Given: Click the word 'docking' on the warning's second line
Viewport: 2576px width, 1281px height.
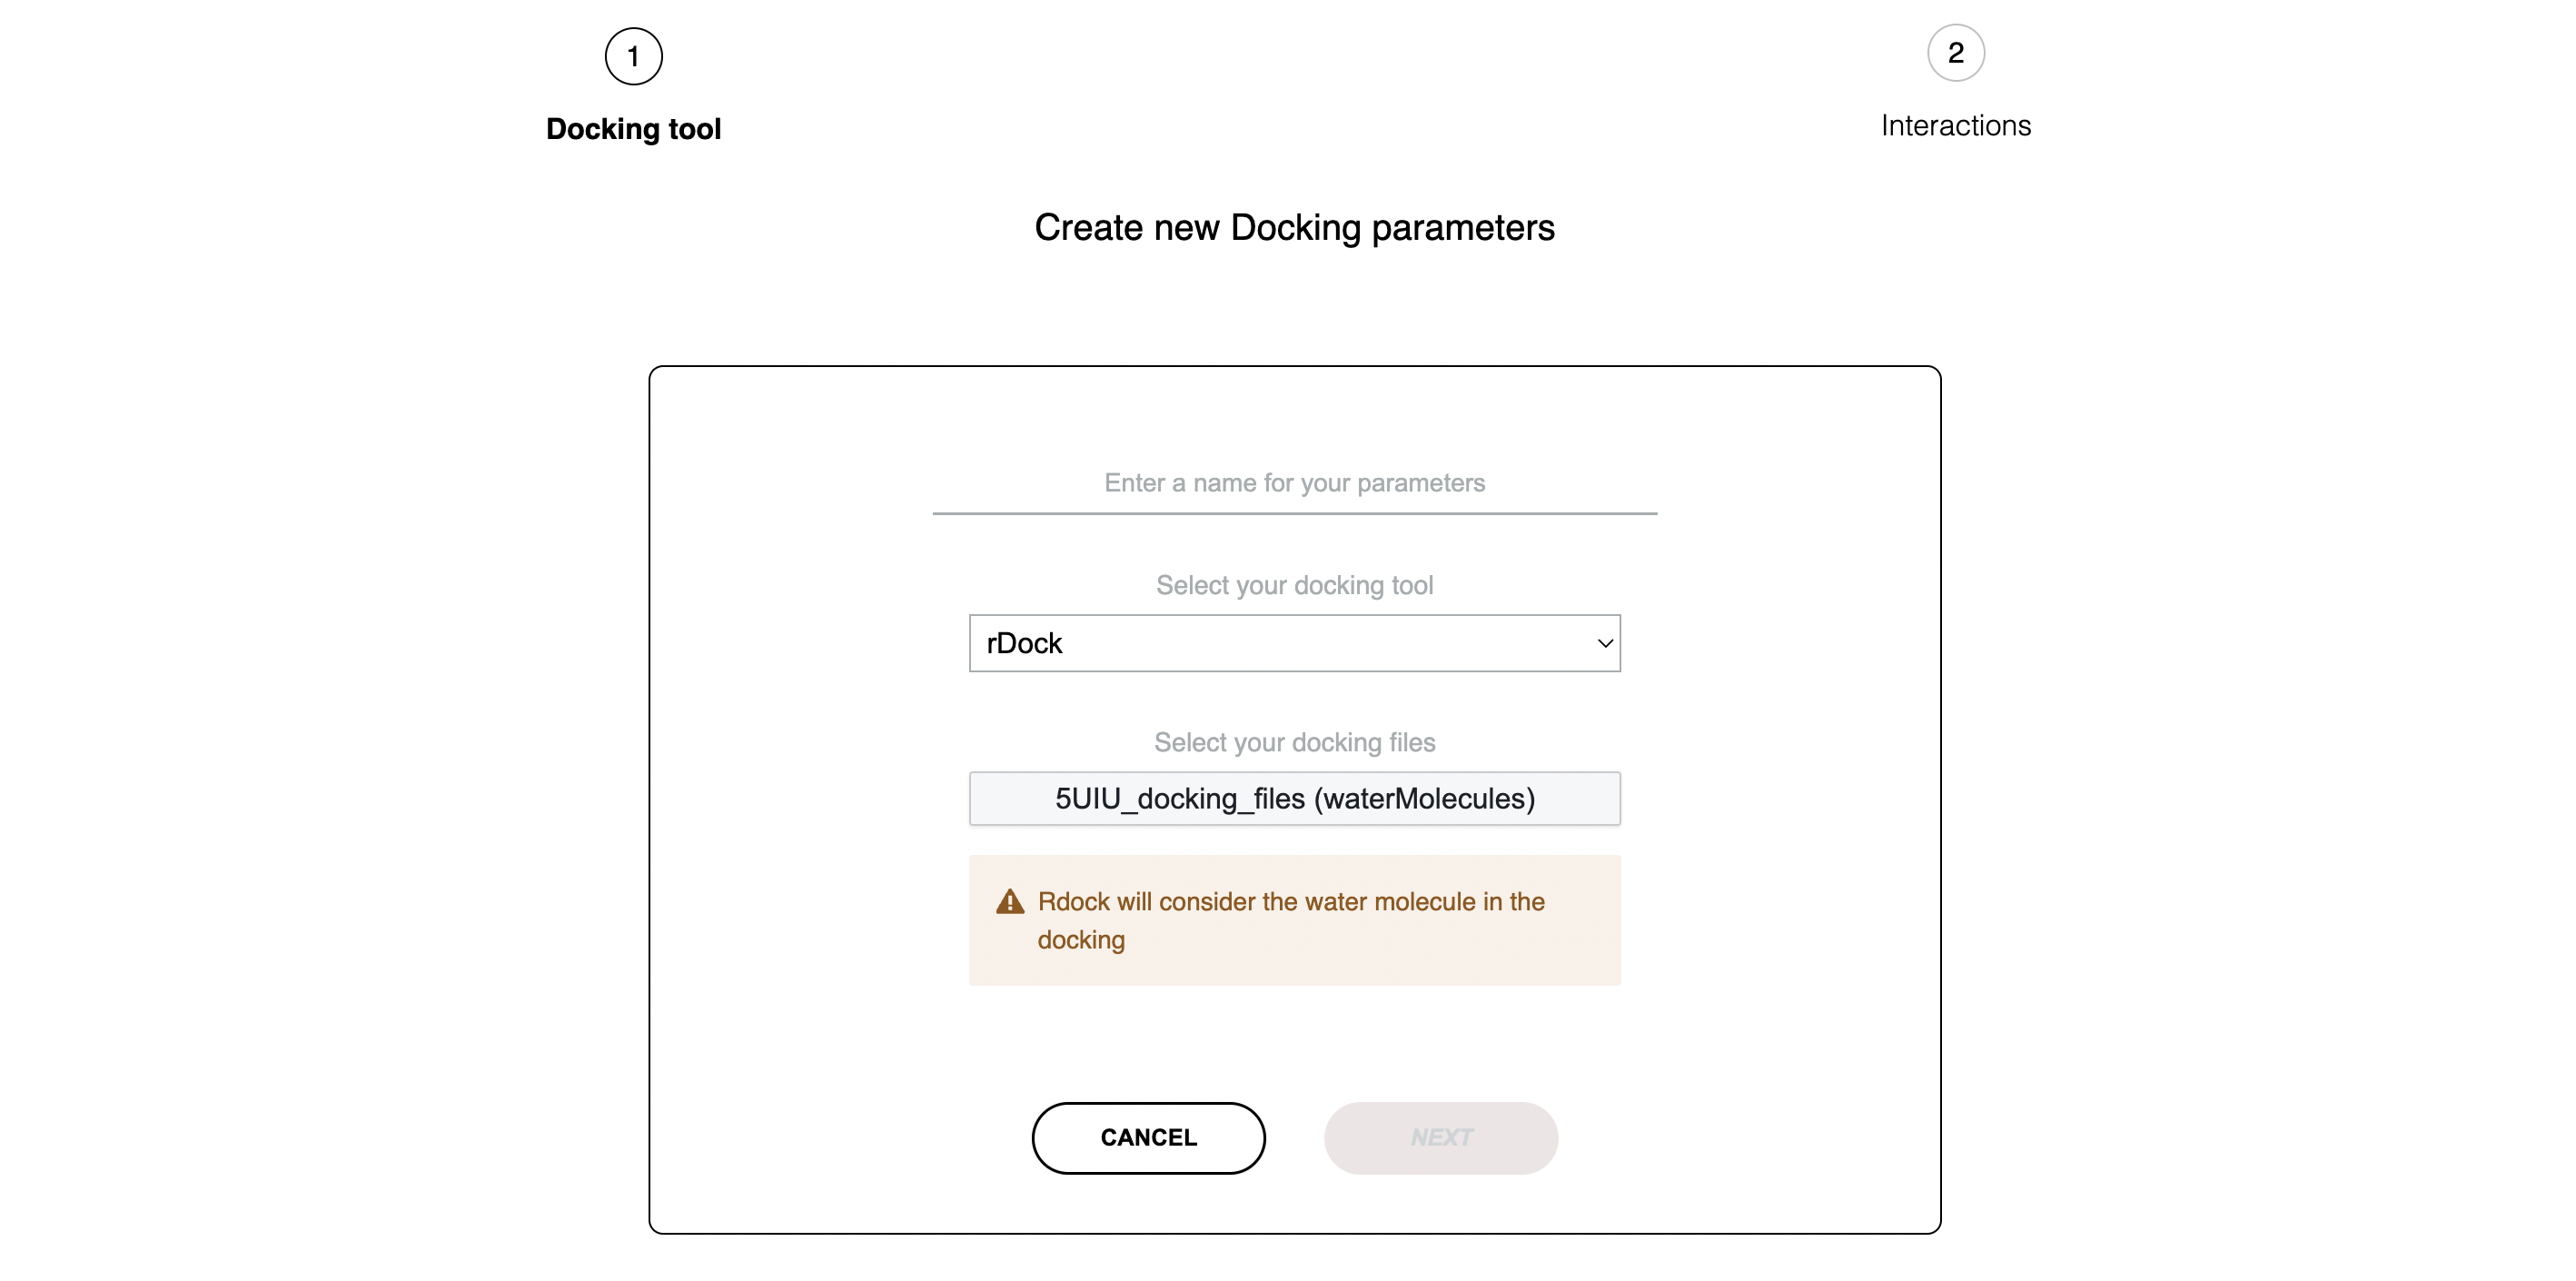Looking at the screenshot, I should (x=1081, y=940).
